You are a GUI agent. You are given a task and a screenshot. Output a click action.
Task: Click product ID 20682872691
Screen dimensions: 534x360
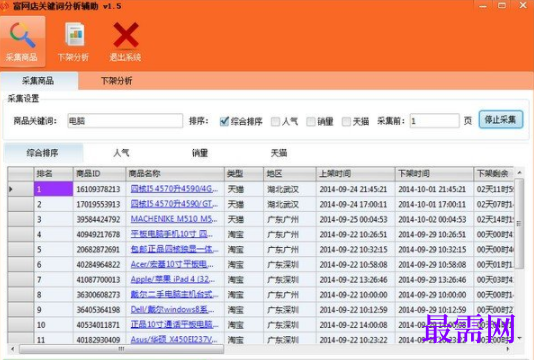pos(98,250)
